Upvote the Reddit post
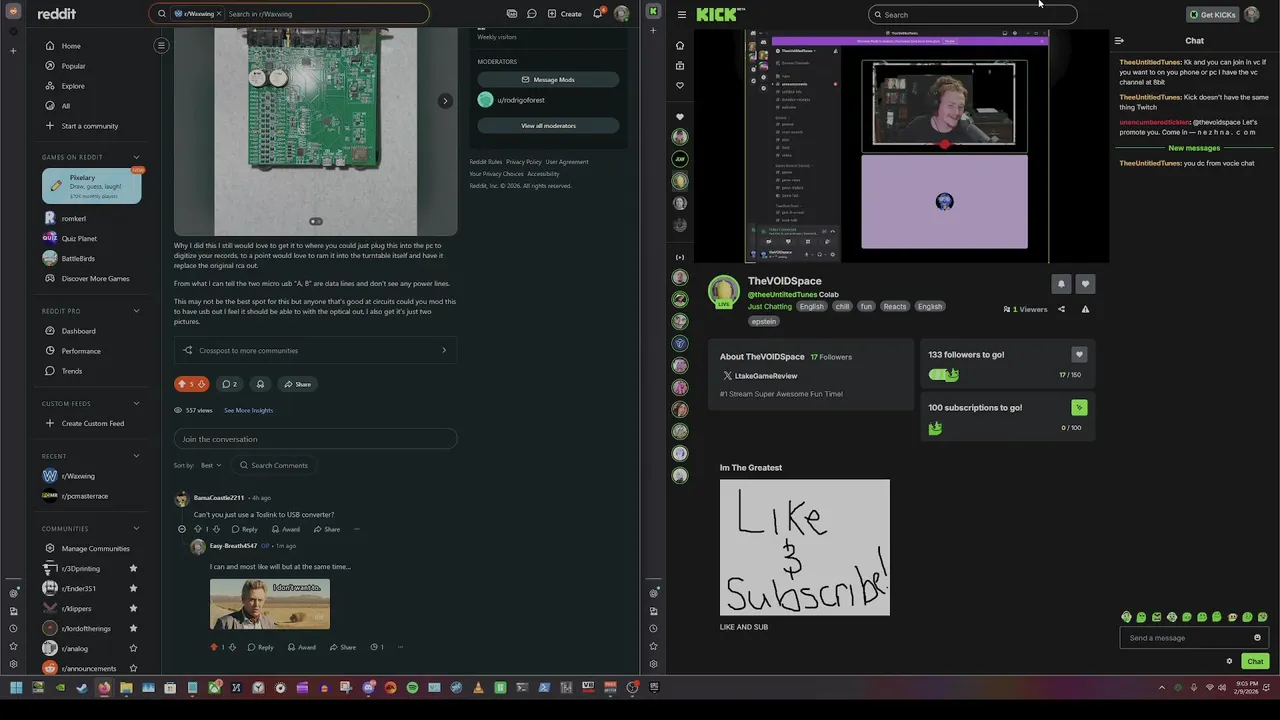 tap(182, 384)
